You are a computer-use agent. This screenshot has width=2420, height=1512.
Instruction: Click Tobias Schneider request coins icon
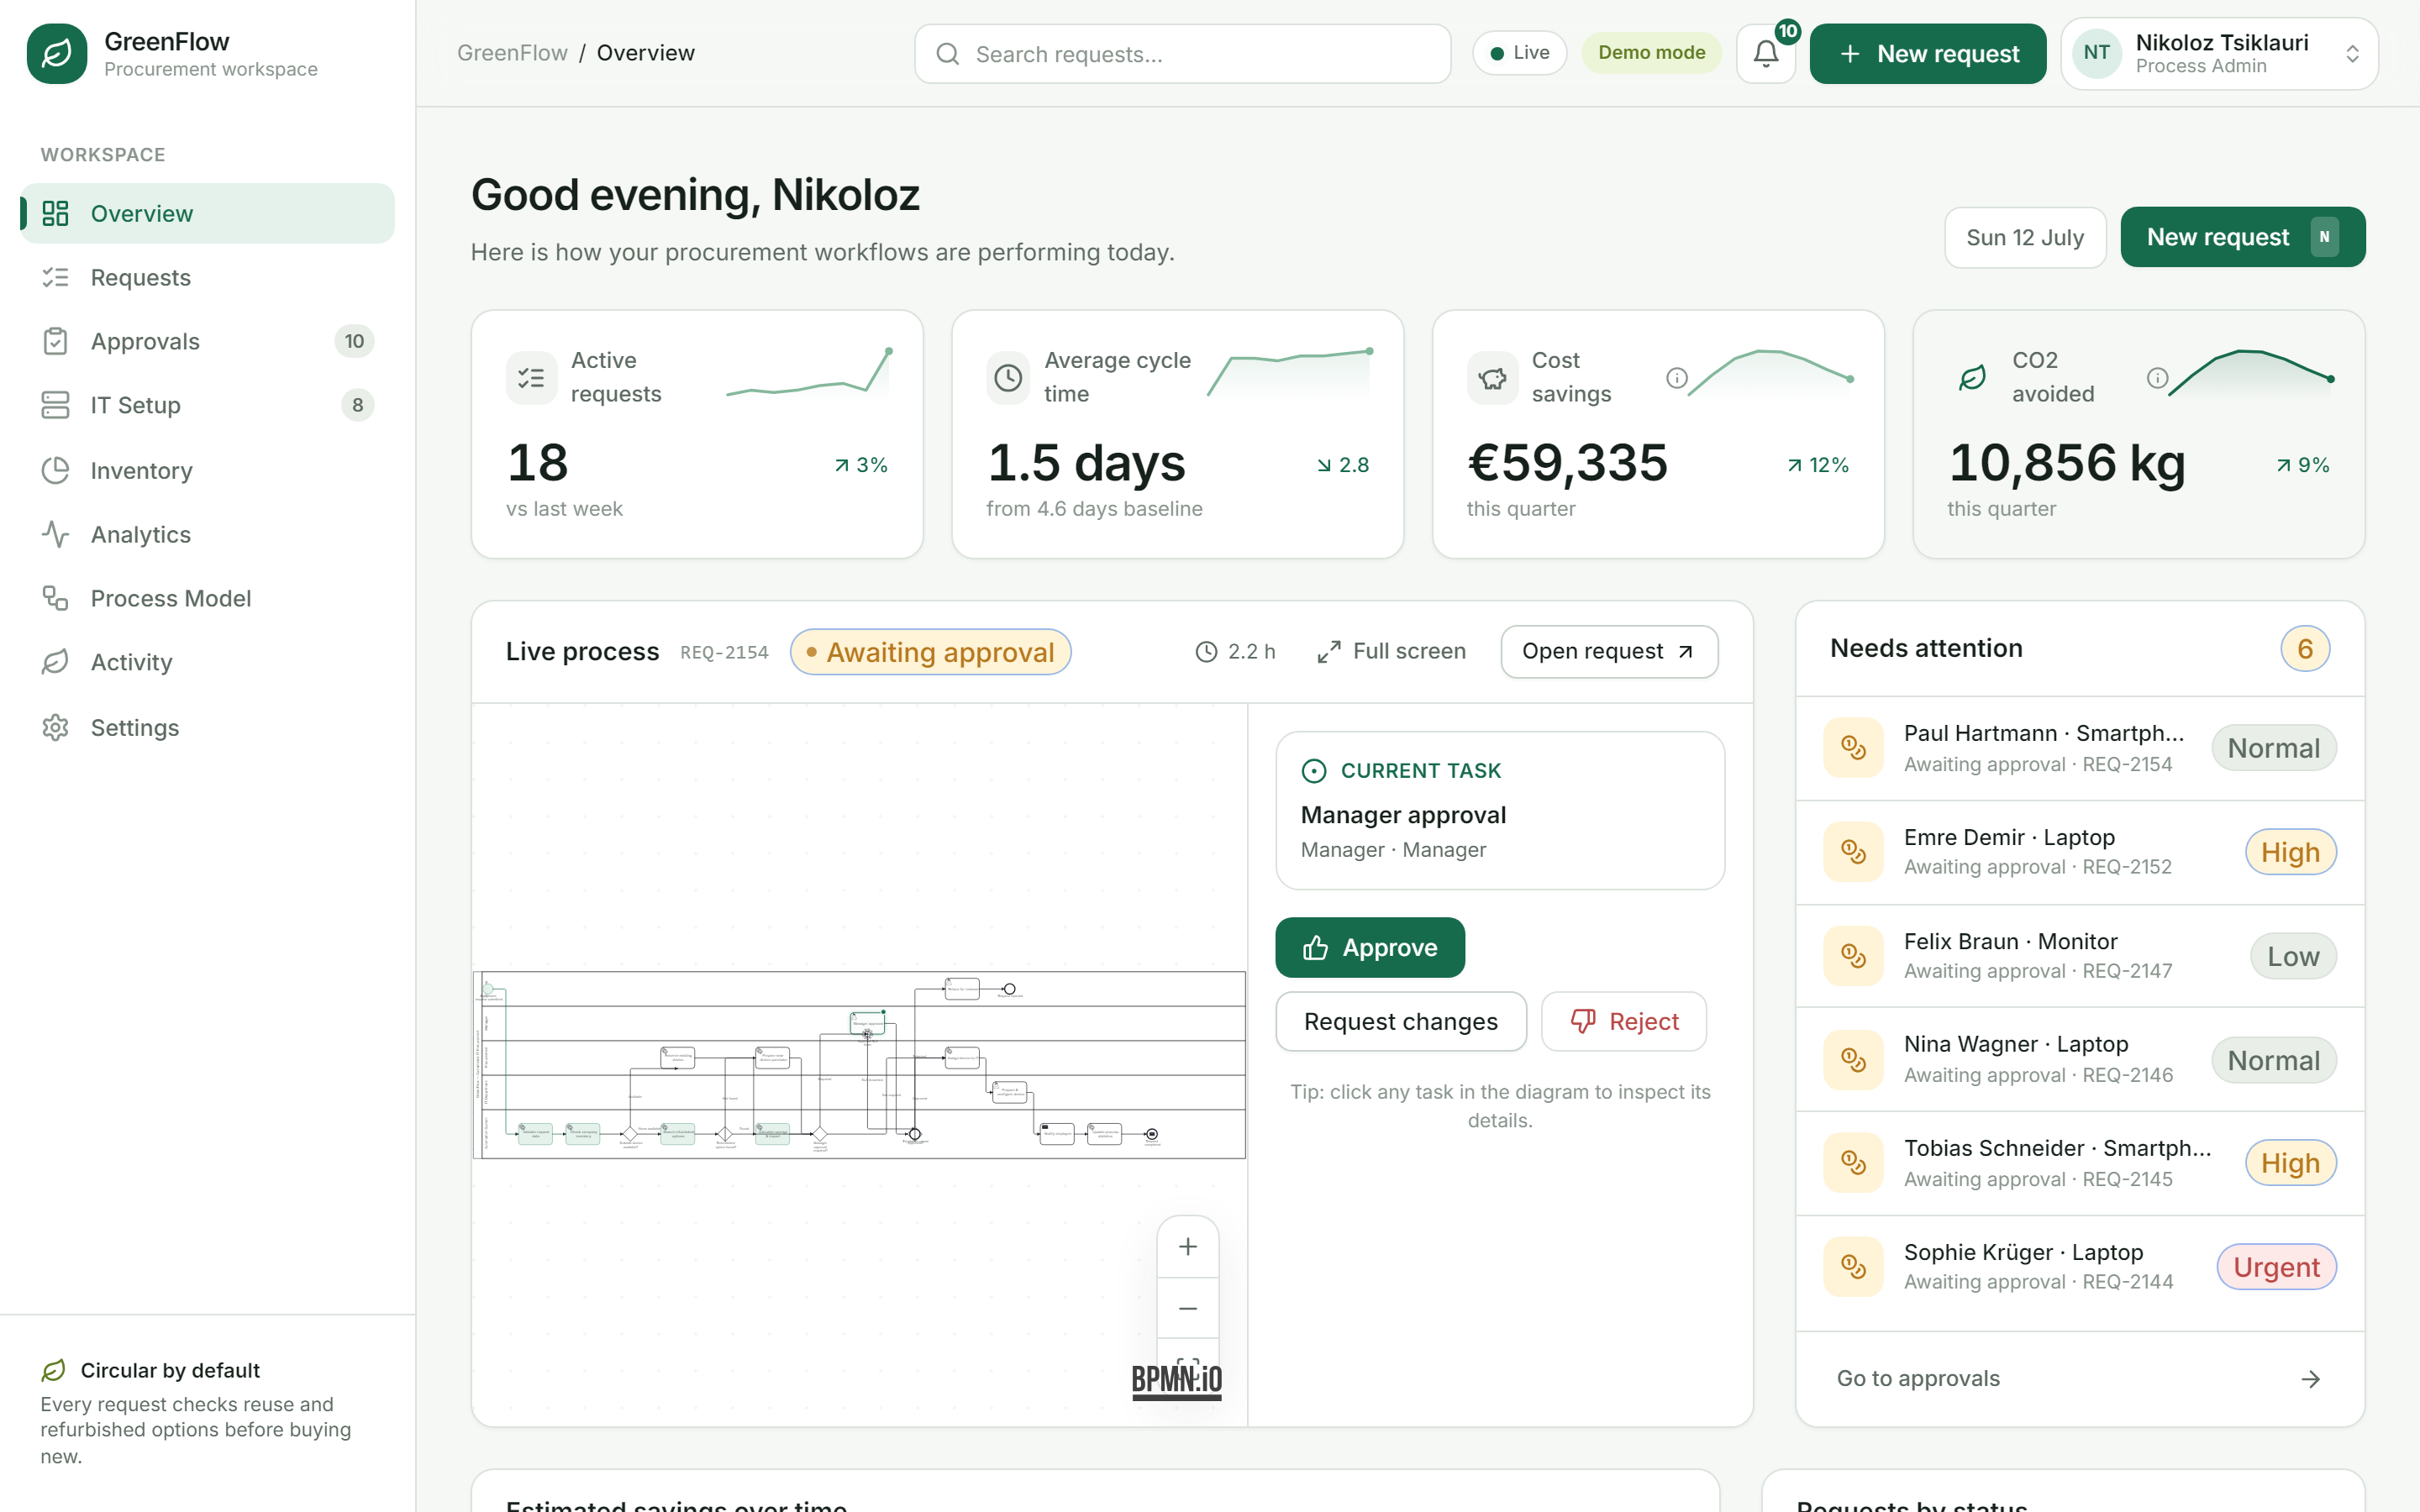pyautogui.click(x=1853, y=1163)
